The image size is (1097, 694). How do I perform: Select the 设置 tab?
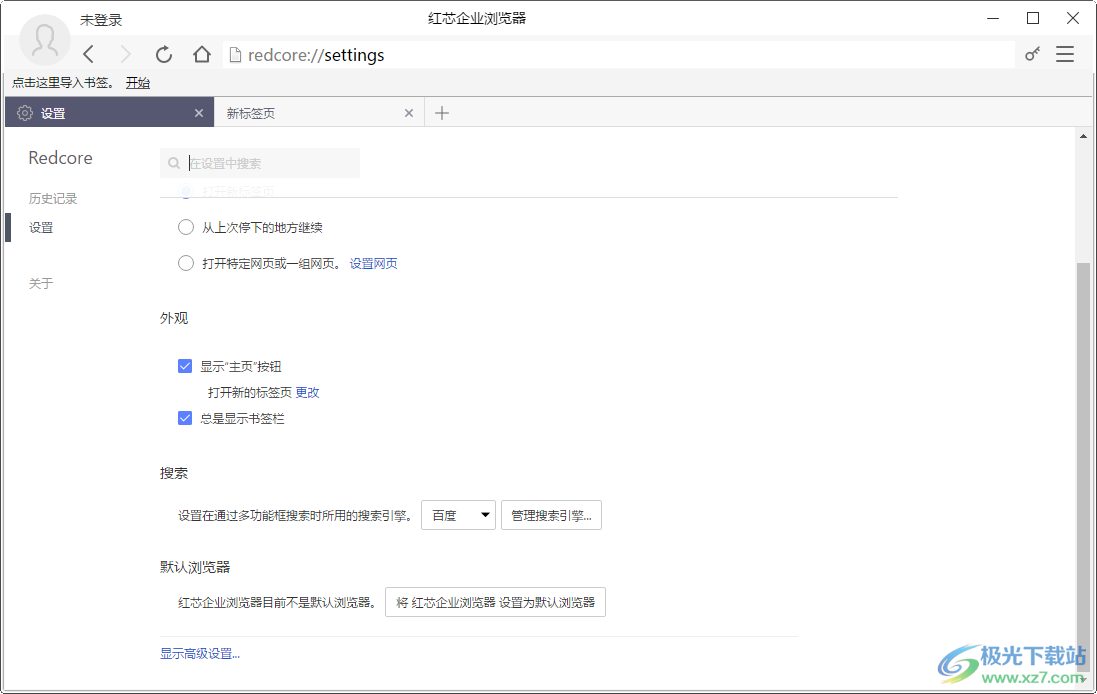point(110,113)
